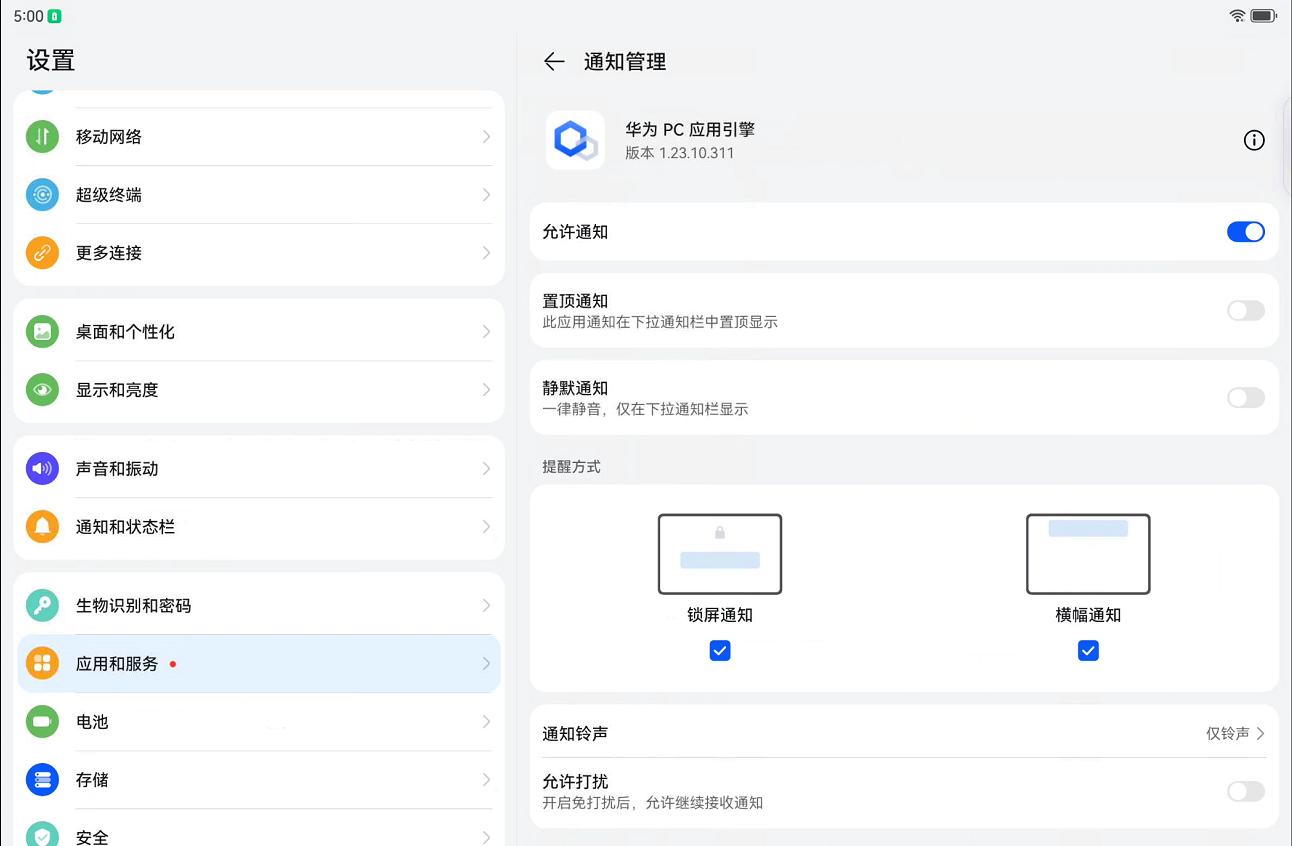Open 移动网络 via its green icon

42,137
